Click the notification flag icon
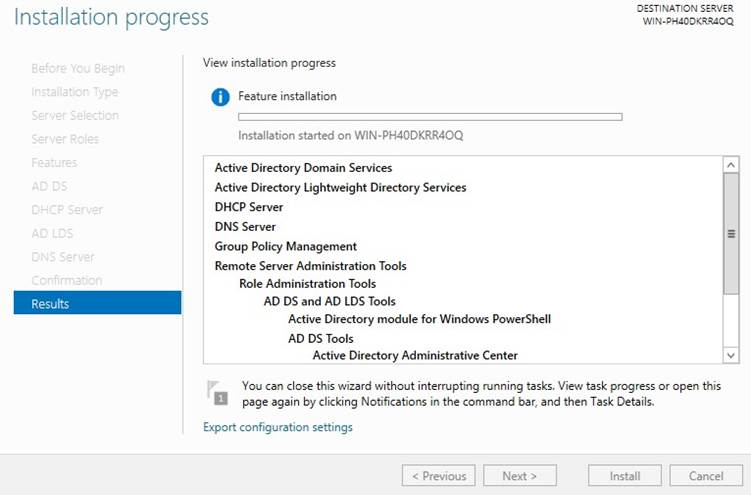This screenshot has width=751, height=495. point(217,393)
